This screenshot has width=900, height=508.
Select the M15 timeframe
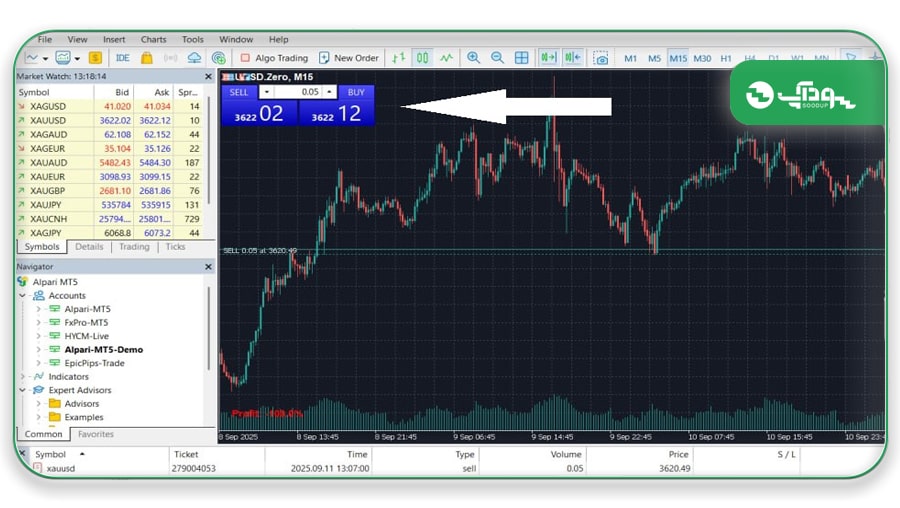click(x=678, y=58)
